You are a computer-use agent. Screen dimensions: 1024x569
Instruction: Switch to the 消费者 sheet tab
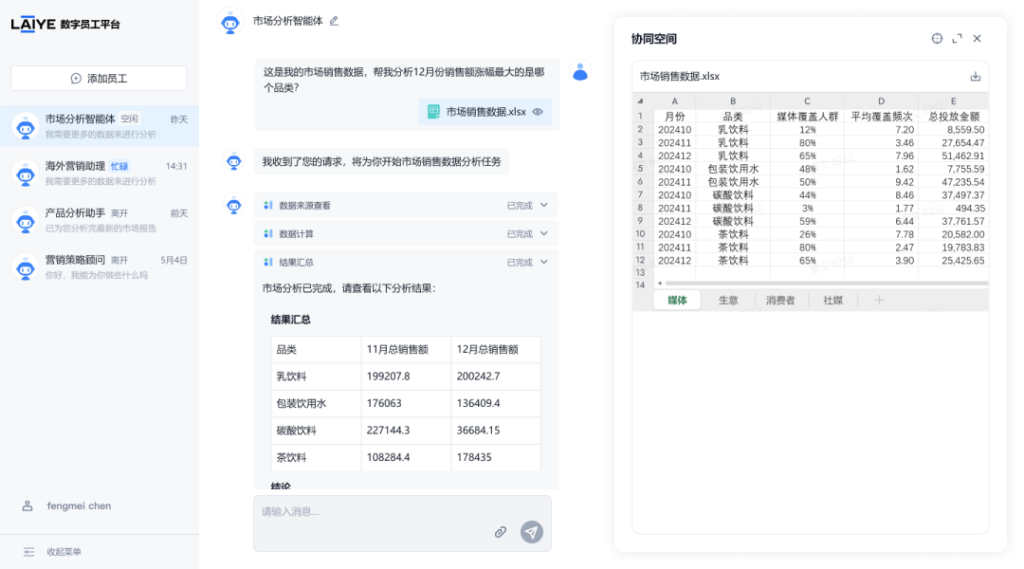point(780,300)
